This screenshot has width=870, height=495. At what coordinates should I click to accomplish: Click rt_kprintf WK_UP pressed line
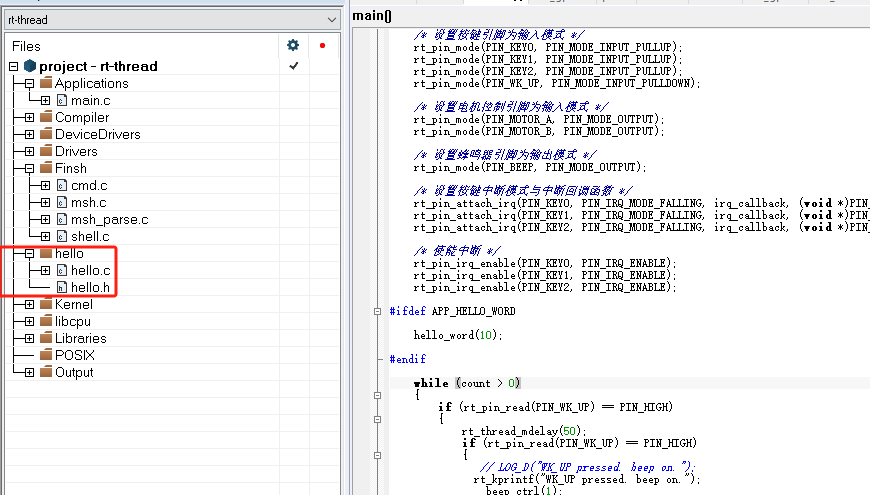(587, 479)
